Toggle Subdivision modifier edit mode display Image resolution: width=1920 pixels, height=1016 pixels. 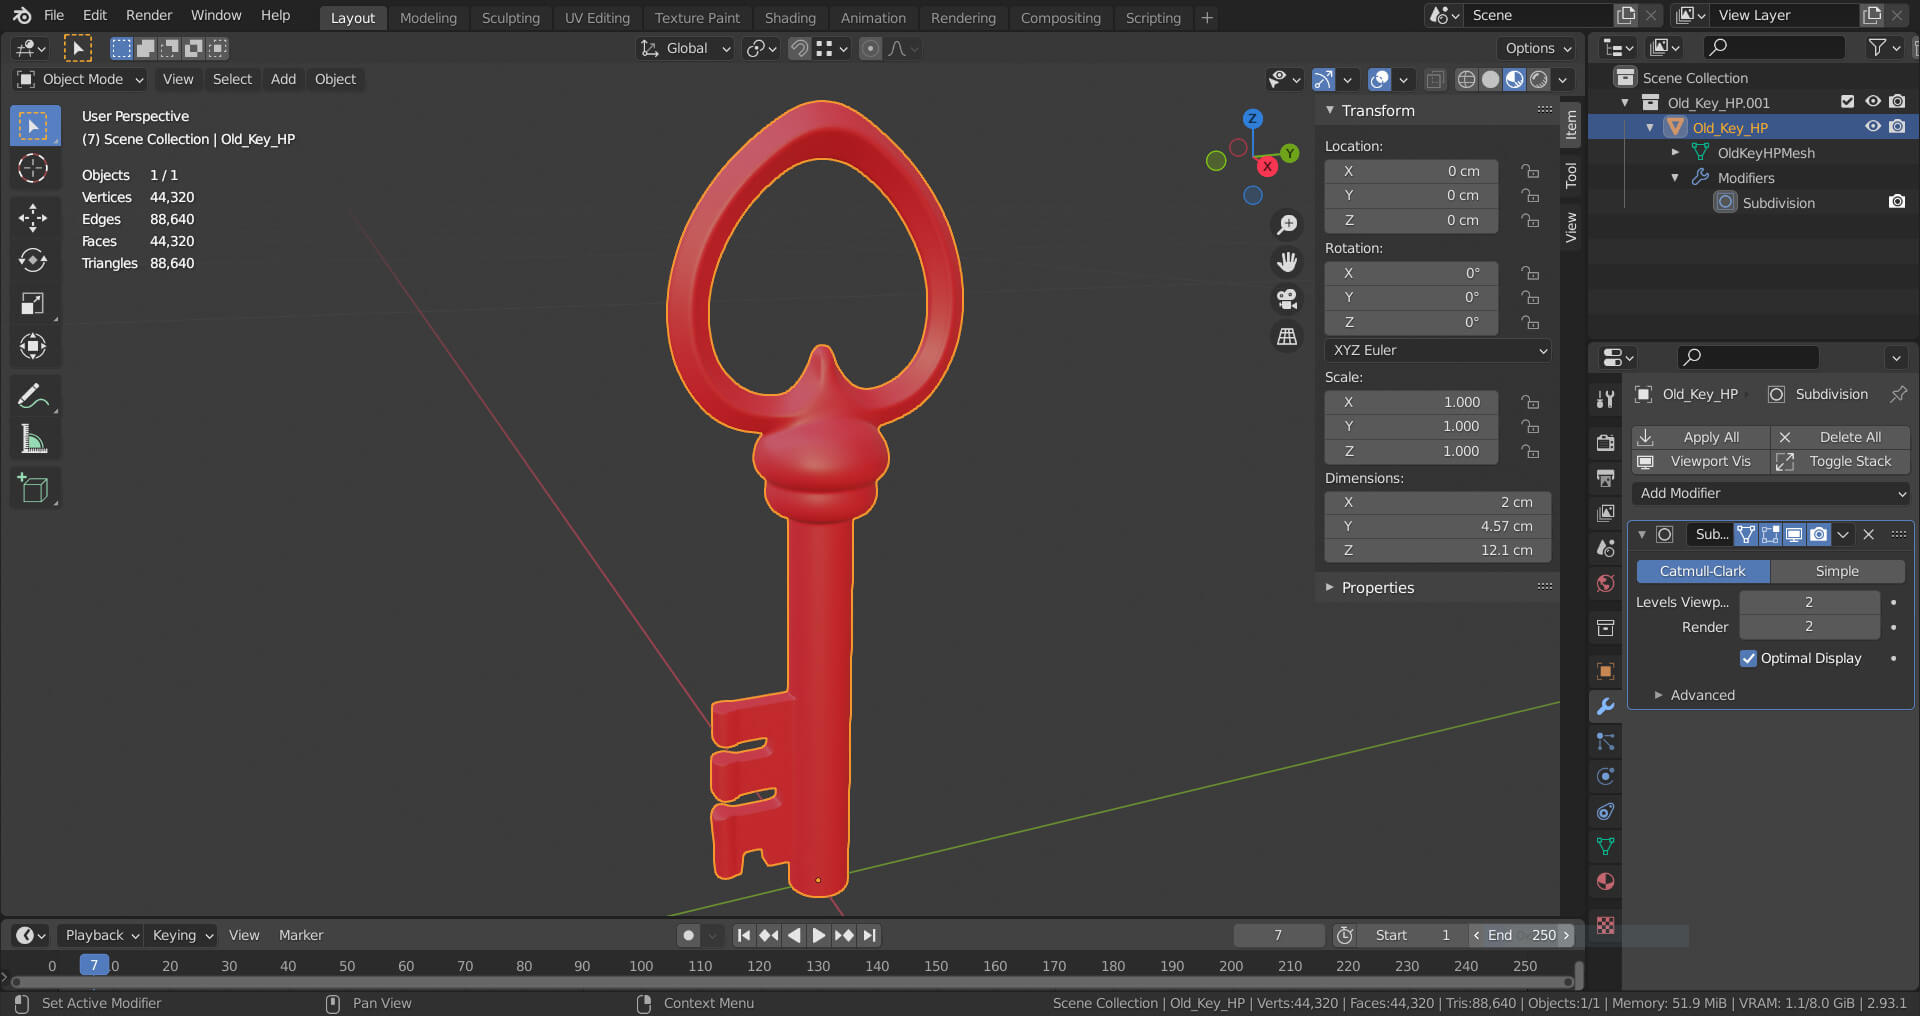click(x=1770, y=534)
